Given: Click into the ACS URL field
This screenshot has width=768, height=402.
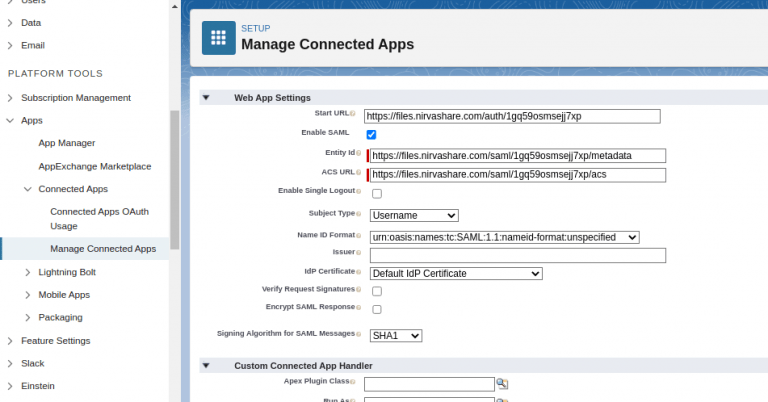Looking at the screenshot, I should [x=518, y=175].
